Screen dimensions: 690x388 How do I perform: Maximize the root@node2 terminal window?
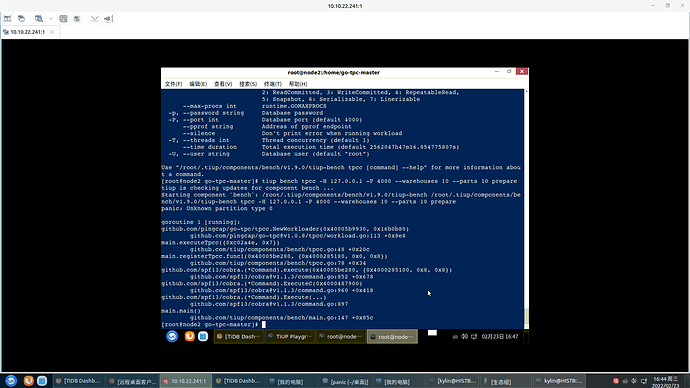click(x=509, y=71)
